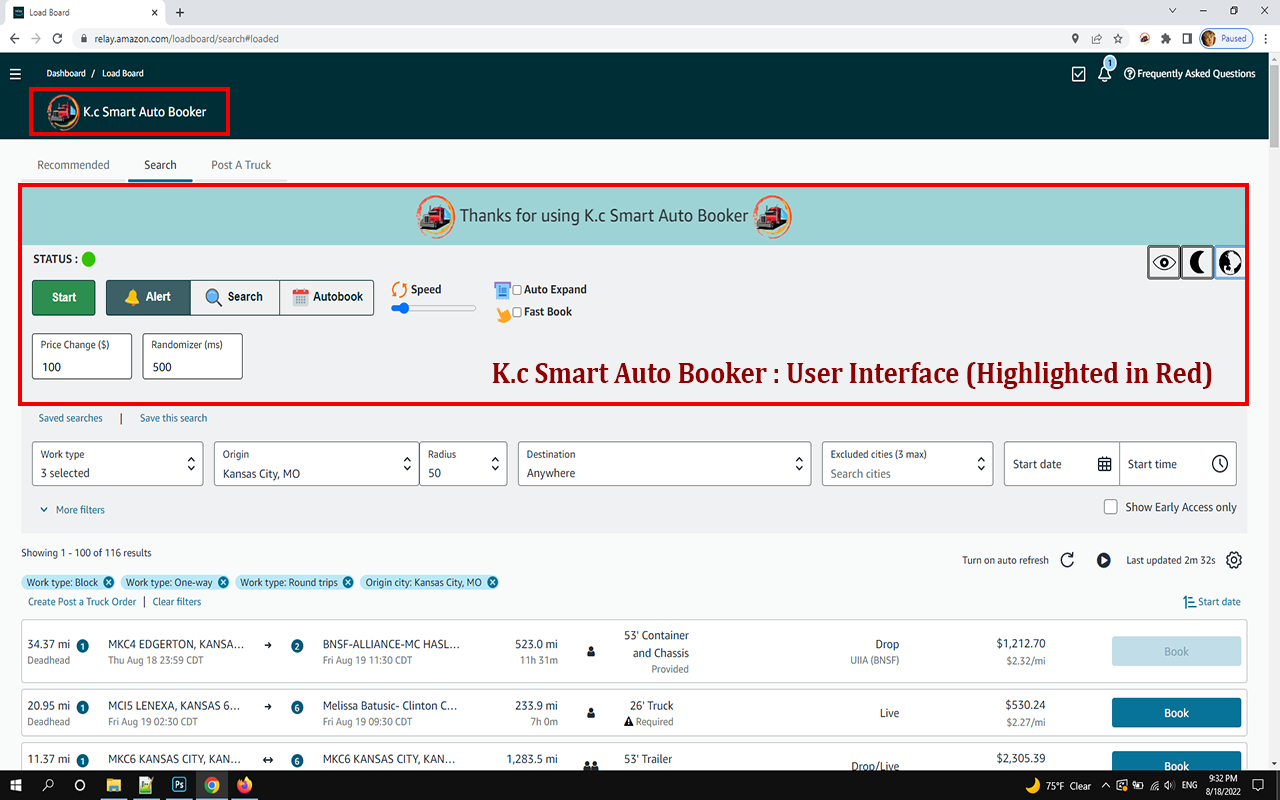Book the MKC4 Edgerton $1,212.70 load
1280x800 pixels.
pyautogui.click(x=1176, y=651)
